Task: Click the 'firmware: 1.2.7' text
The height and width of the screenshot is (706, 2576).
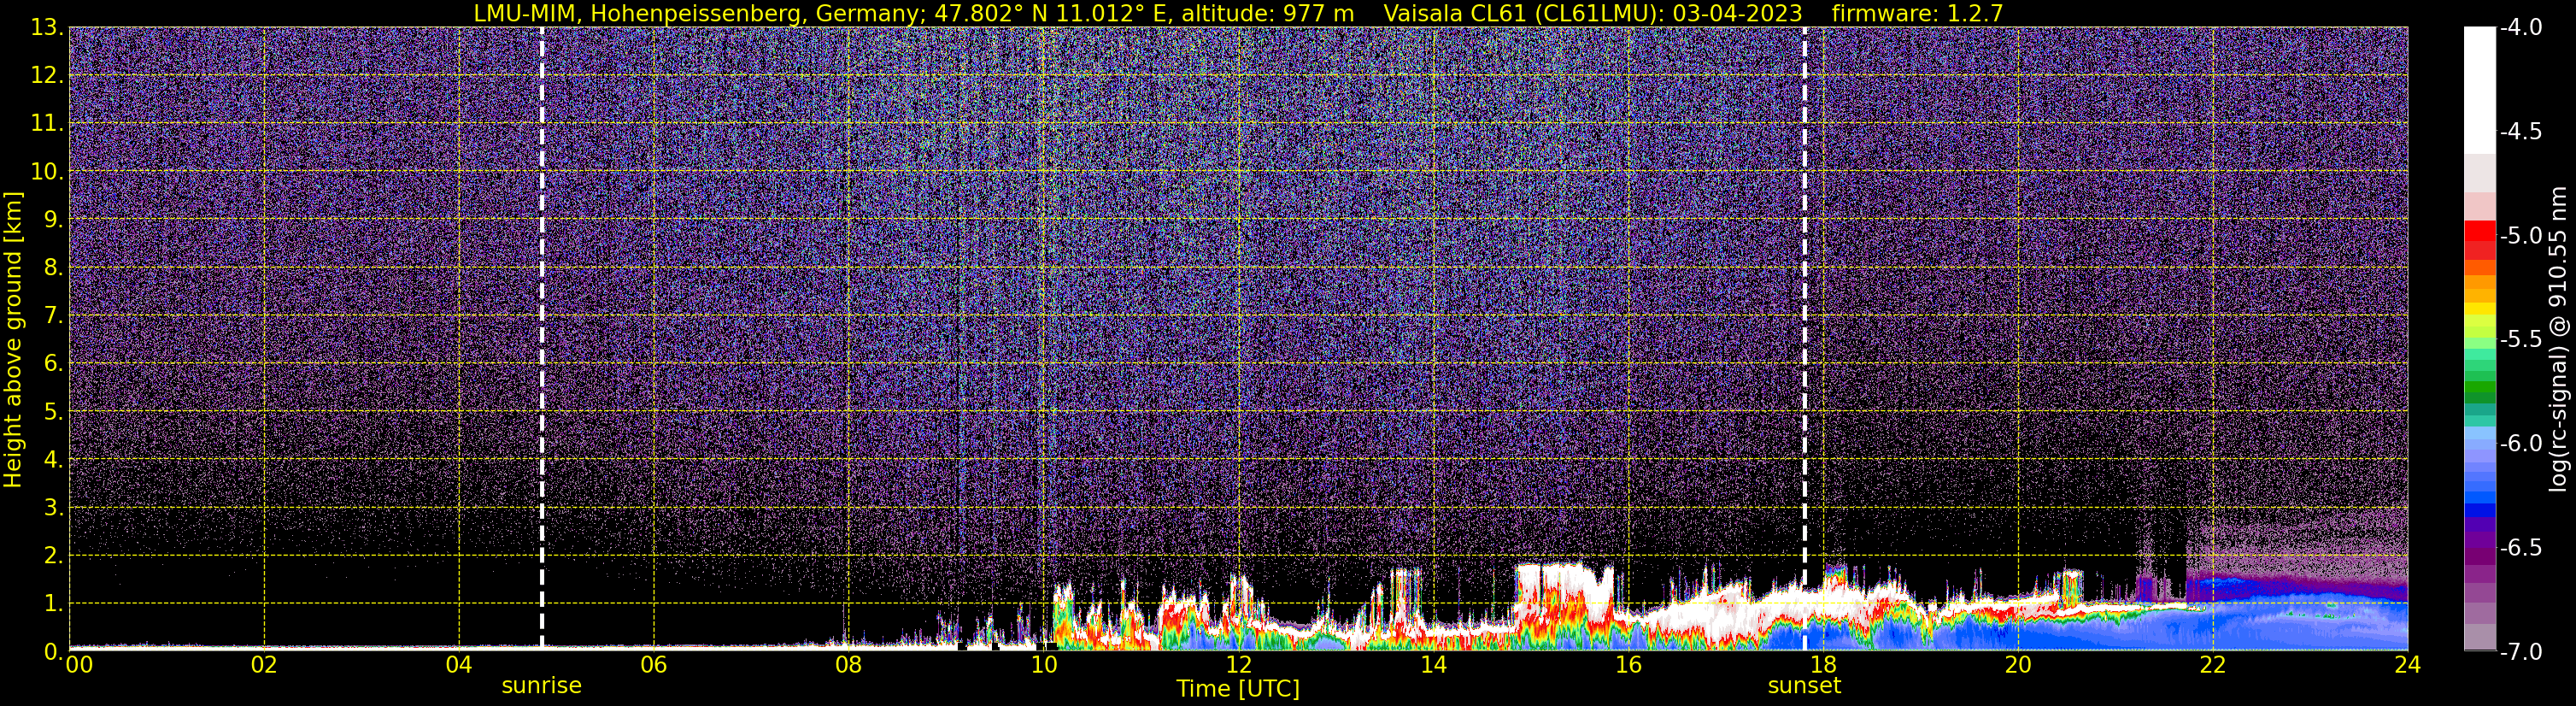Action: coord(1919,13)
